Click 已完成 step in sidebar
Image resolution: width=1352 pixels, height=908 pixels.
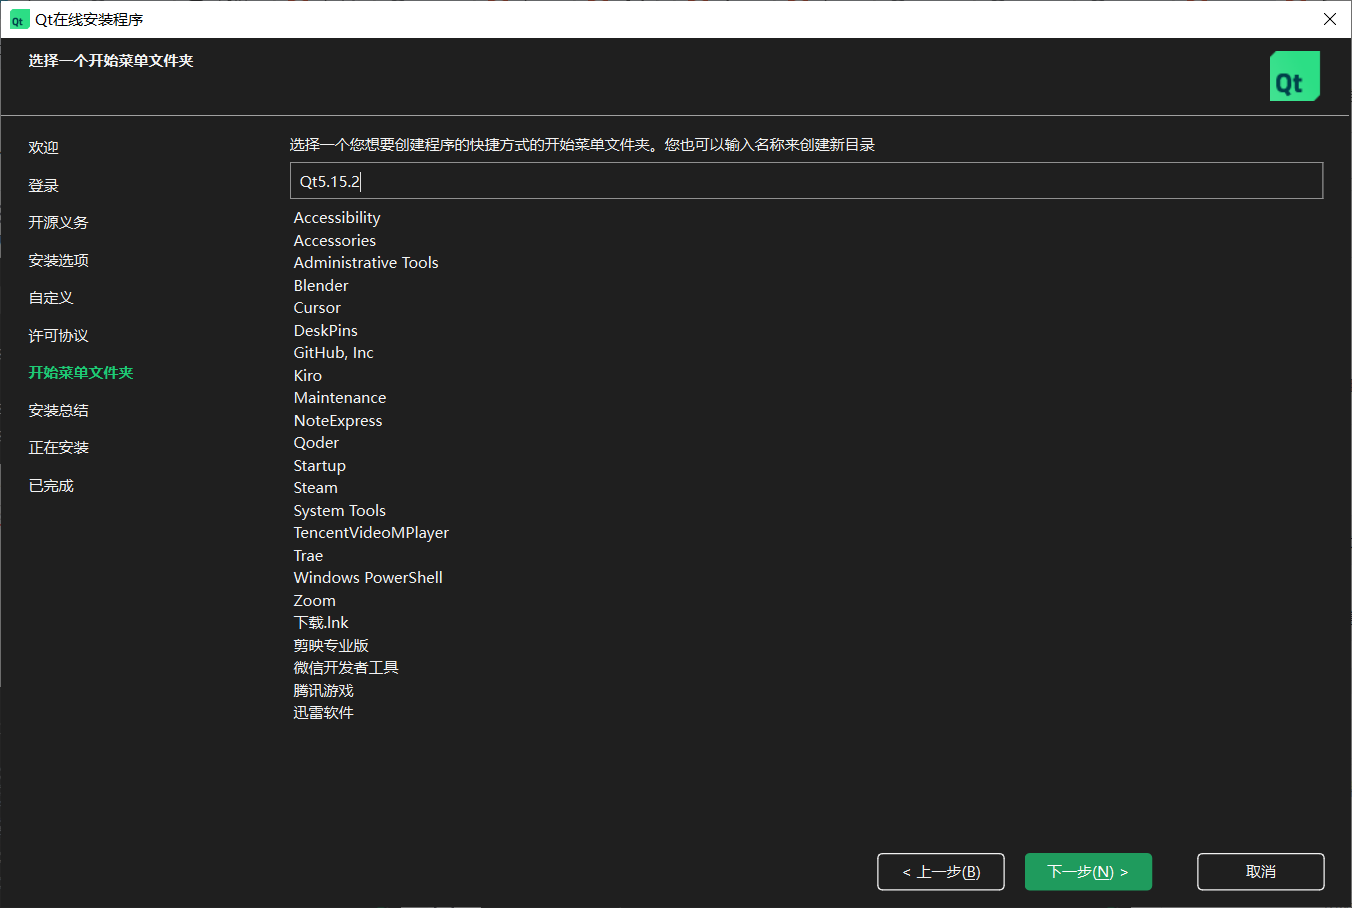[x=51, y=486]
